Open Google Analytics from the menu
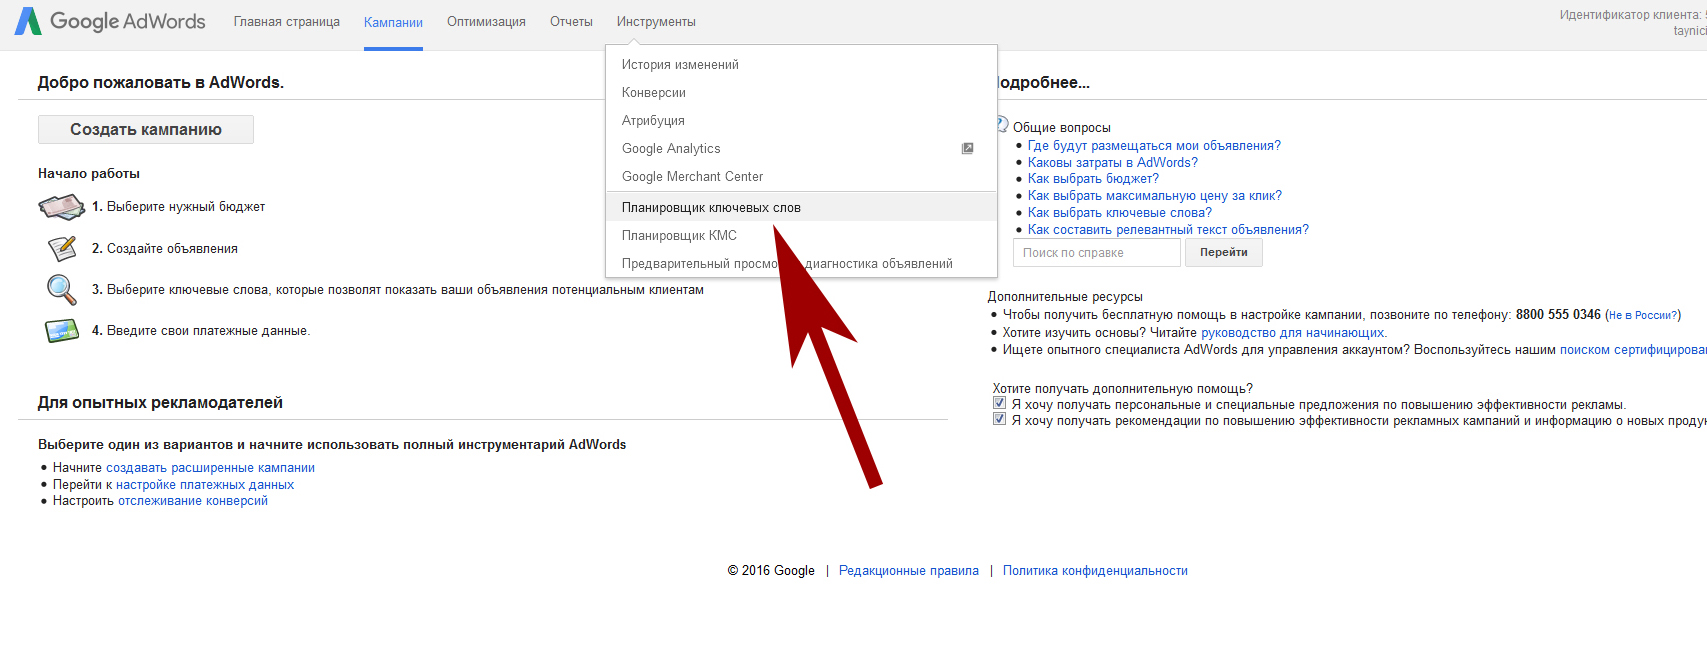The height and width of the screenshot is (672, 1707). [801, 148]
